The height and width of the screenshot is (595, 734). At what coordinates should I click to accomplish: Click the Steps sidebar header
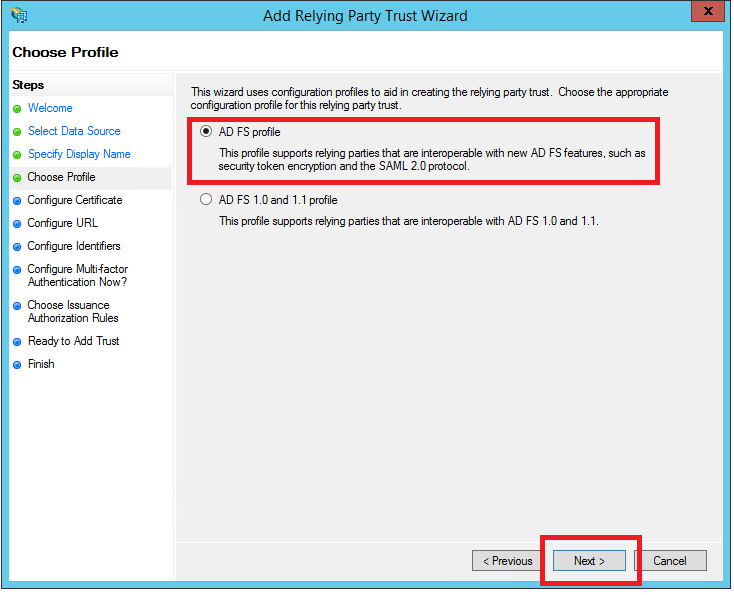[x=28, y=85]
